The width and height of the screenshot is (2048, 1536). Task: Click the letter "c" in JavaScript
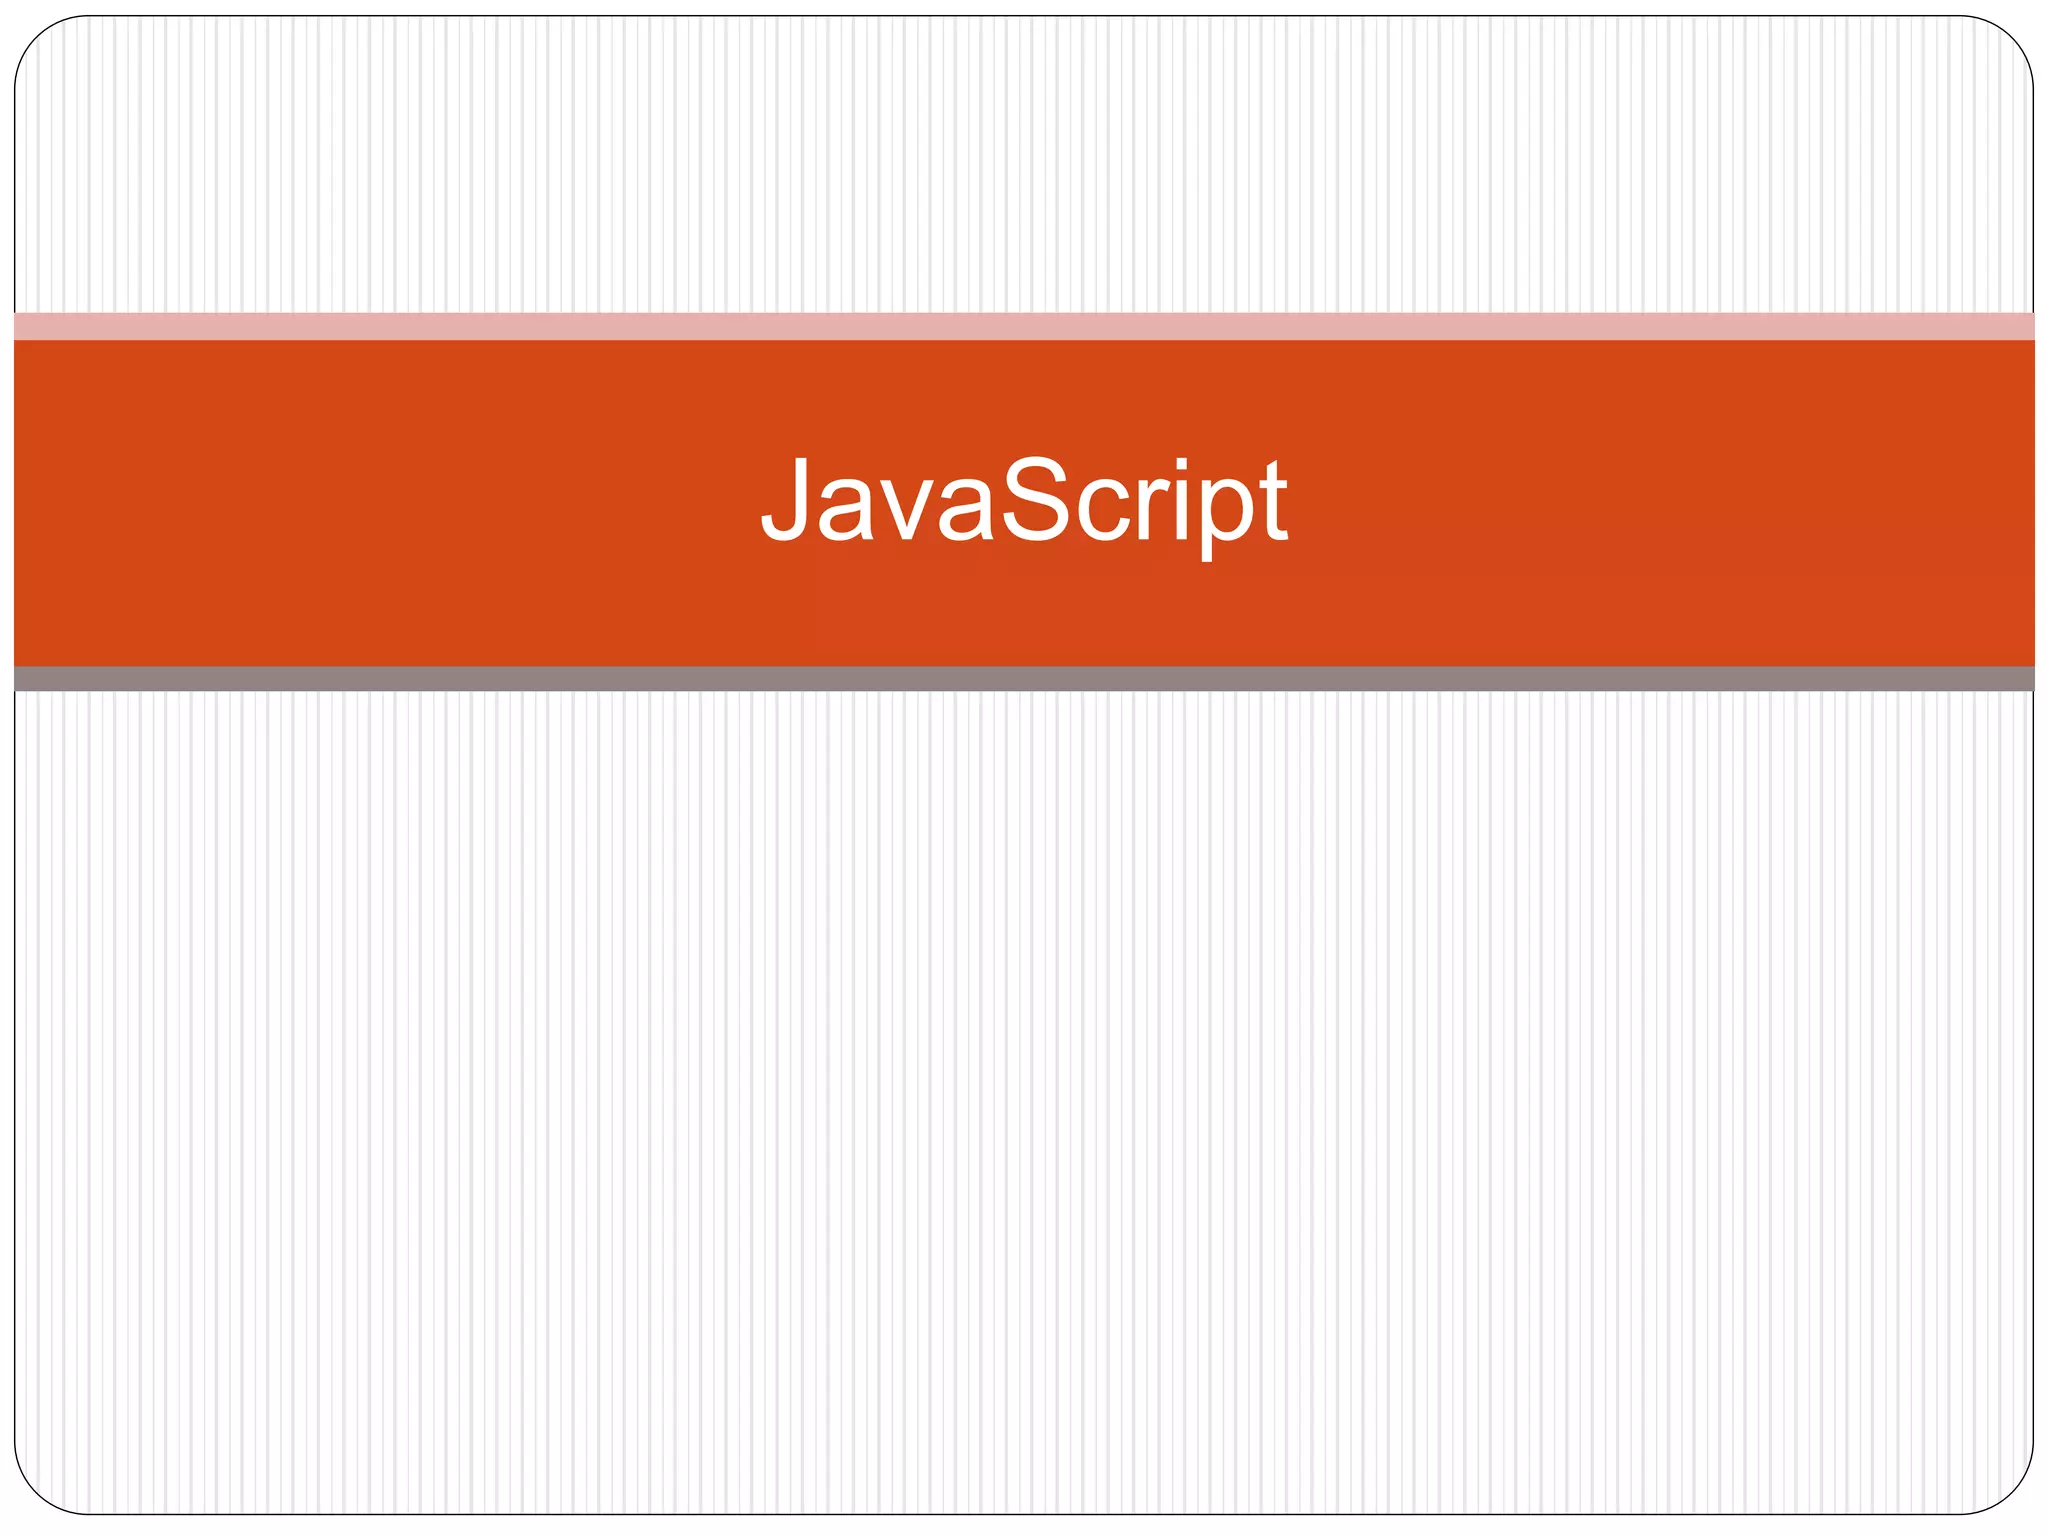coord(1116,510)
